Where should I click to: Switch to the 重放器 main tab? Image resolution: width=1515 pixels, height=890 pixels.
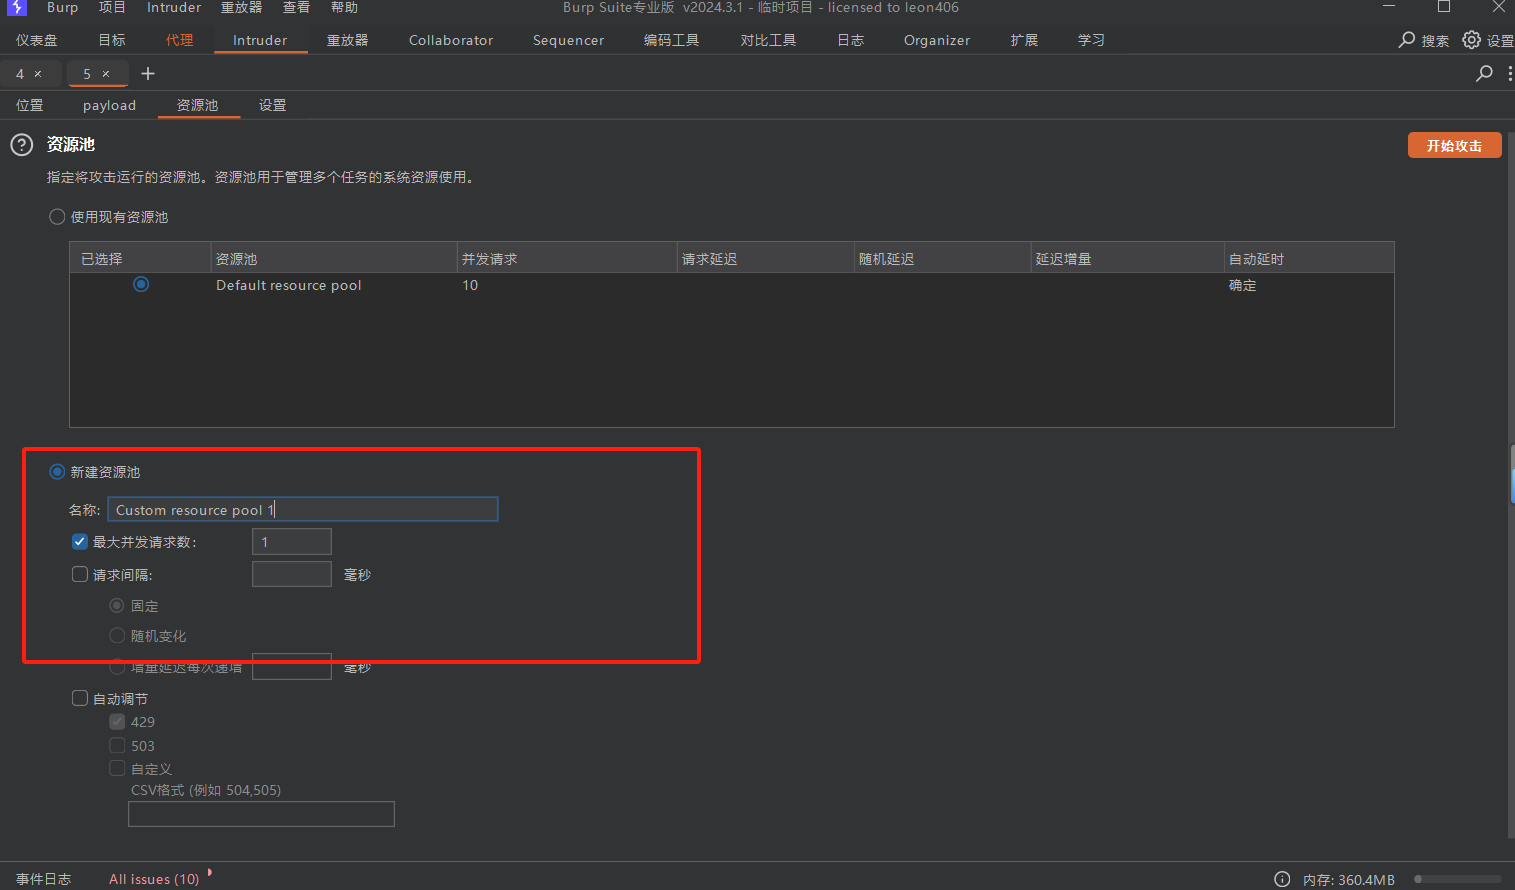347,40
